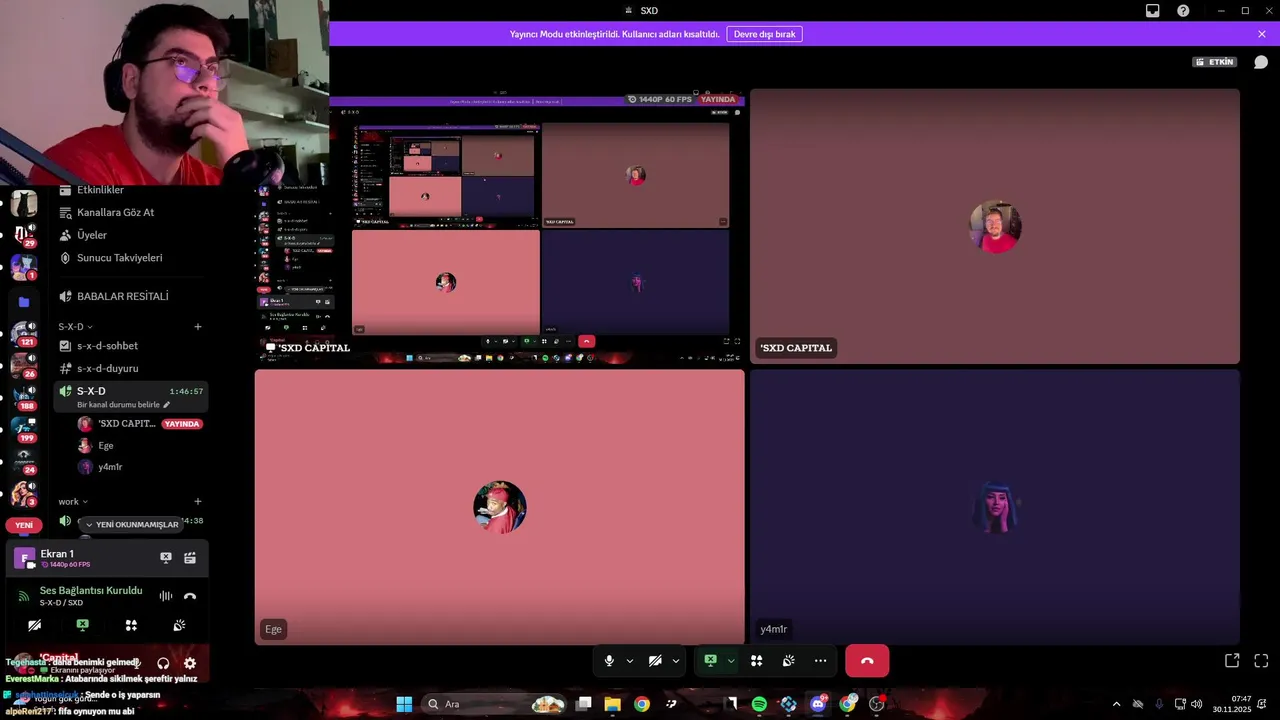Hang up with red disconnect button
This screenshot has height=720, width=1280.
867,661
